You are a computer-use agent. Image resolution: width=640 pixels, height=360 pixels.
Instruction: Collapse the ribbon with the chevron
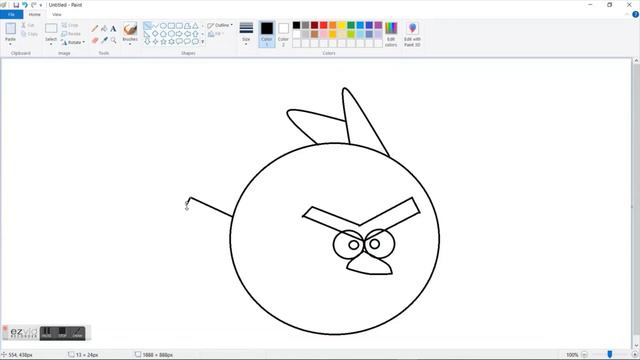627,14
